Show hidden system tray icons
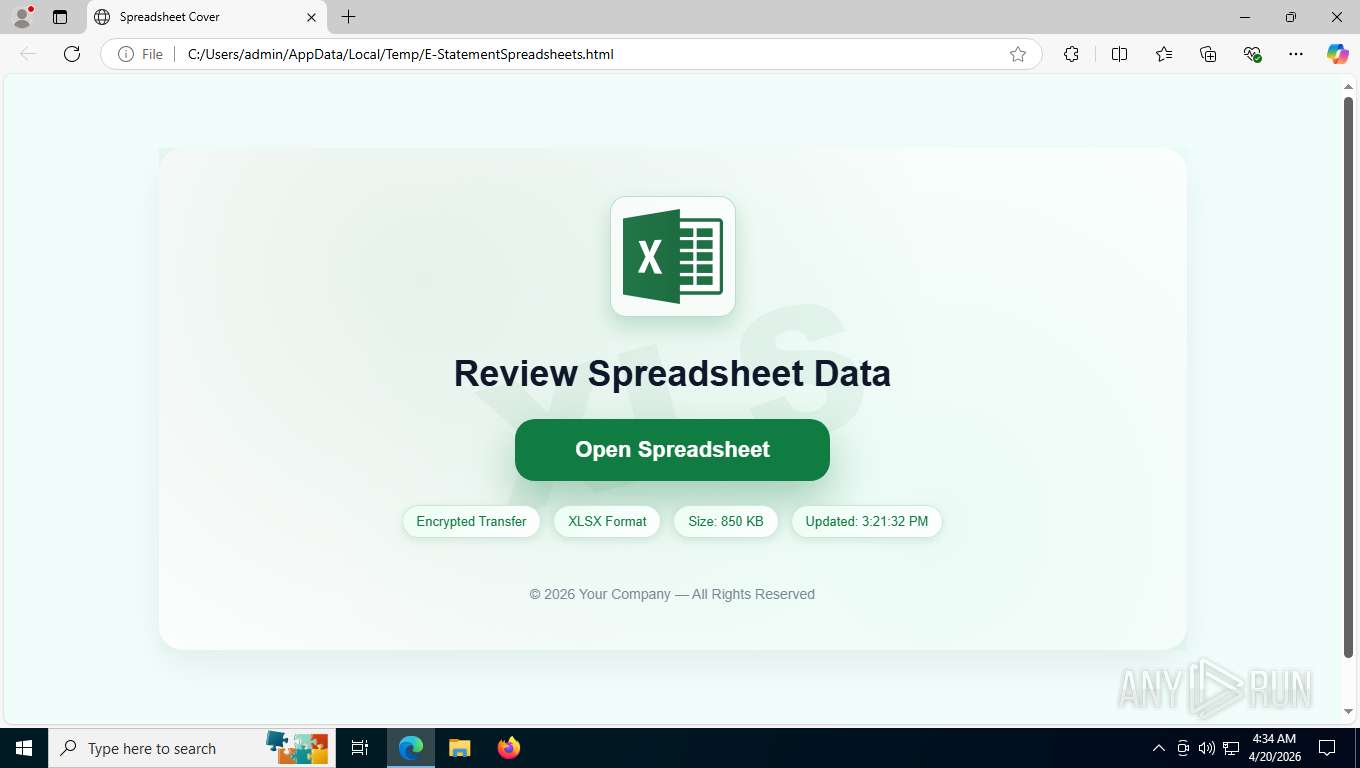1360x768 pixels. point(1159,748)
